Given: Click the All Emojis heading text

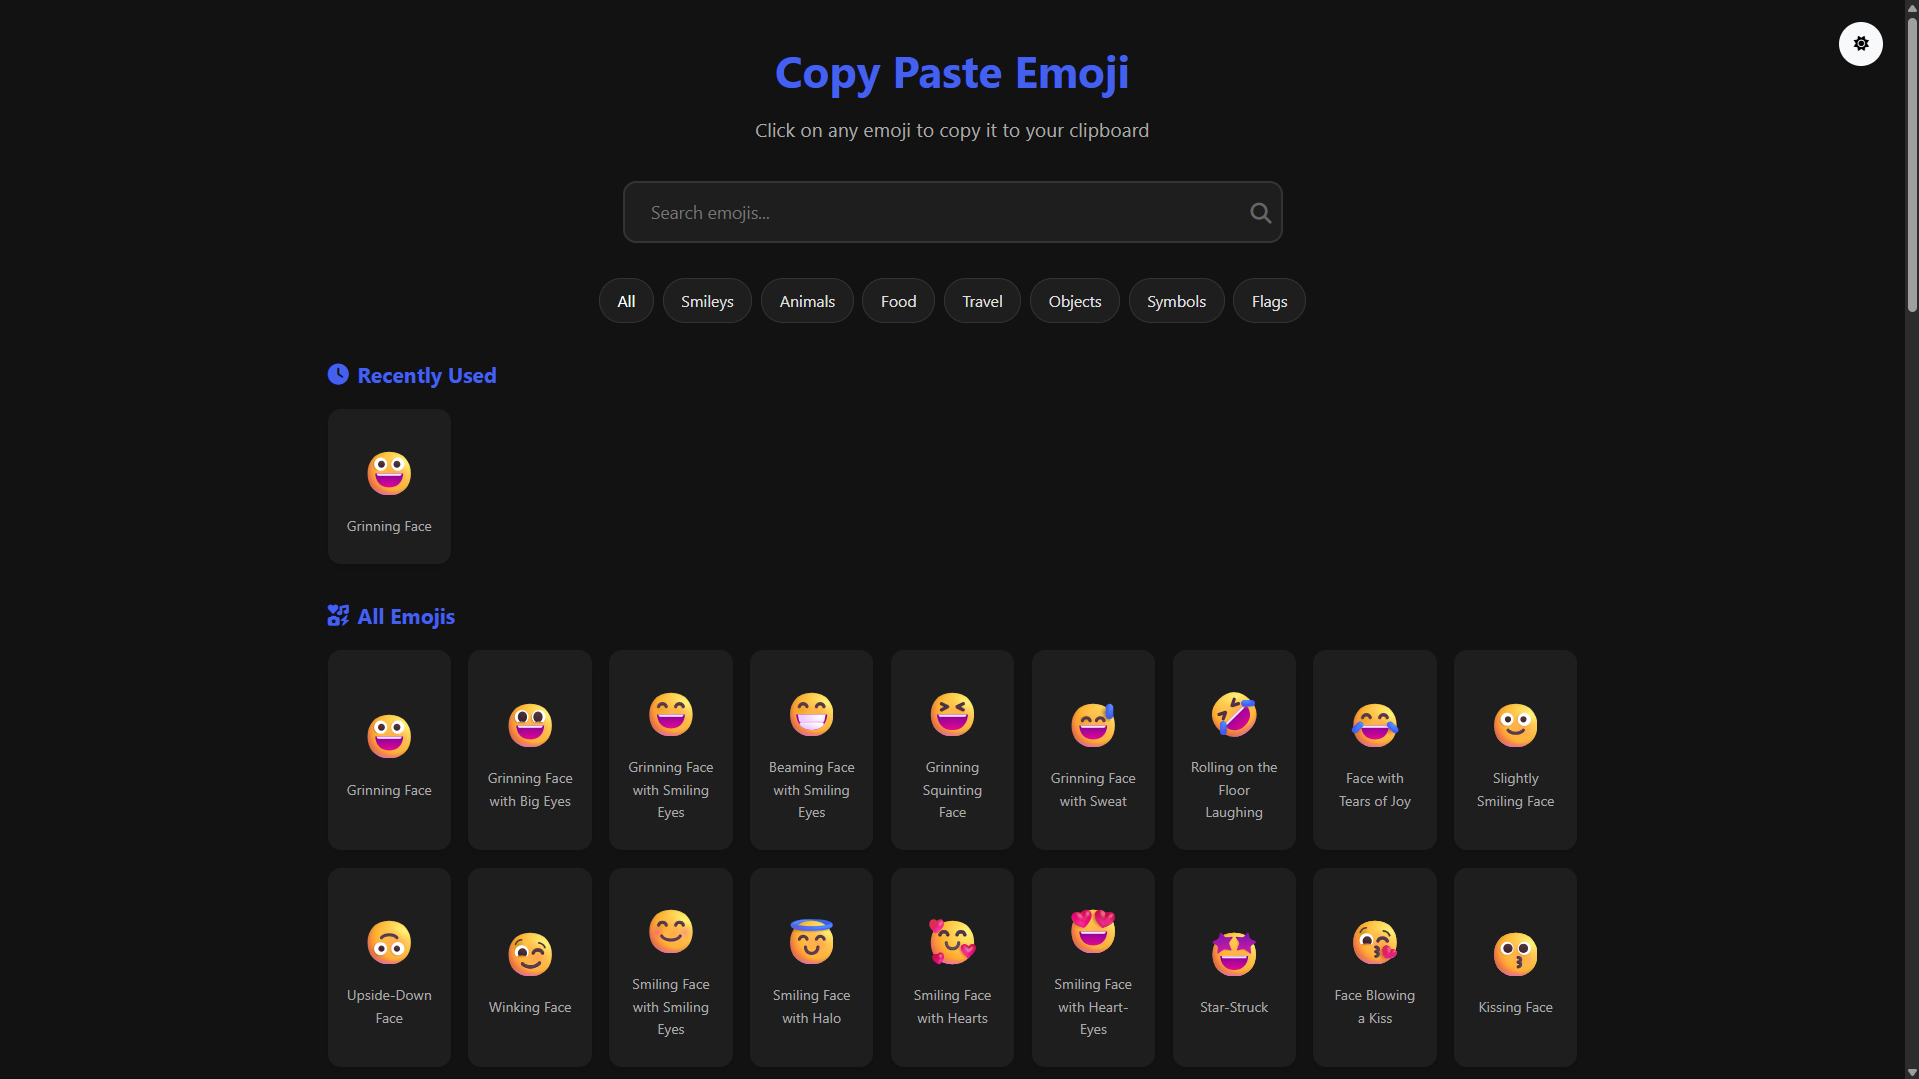Looking at the screenshot, I should pos(406,617).
